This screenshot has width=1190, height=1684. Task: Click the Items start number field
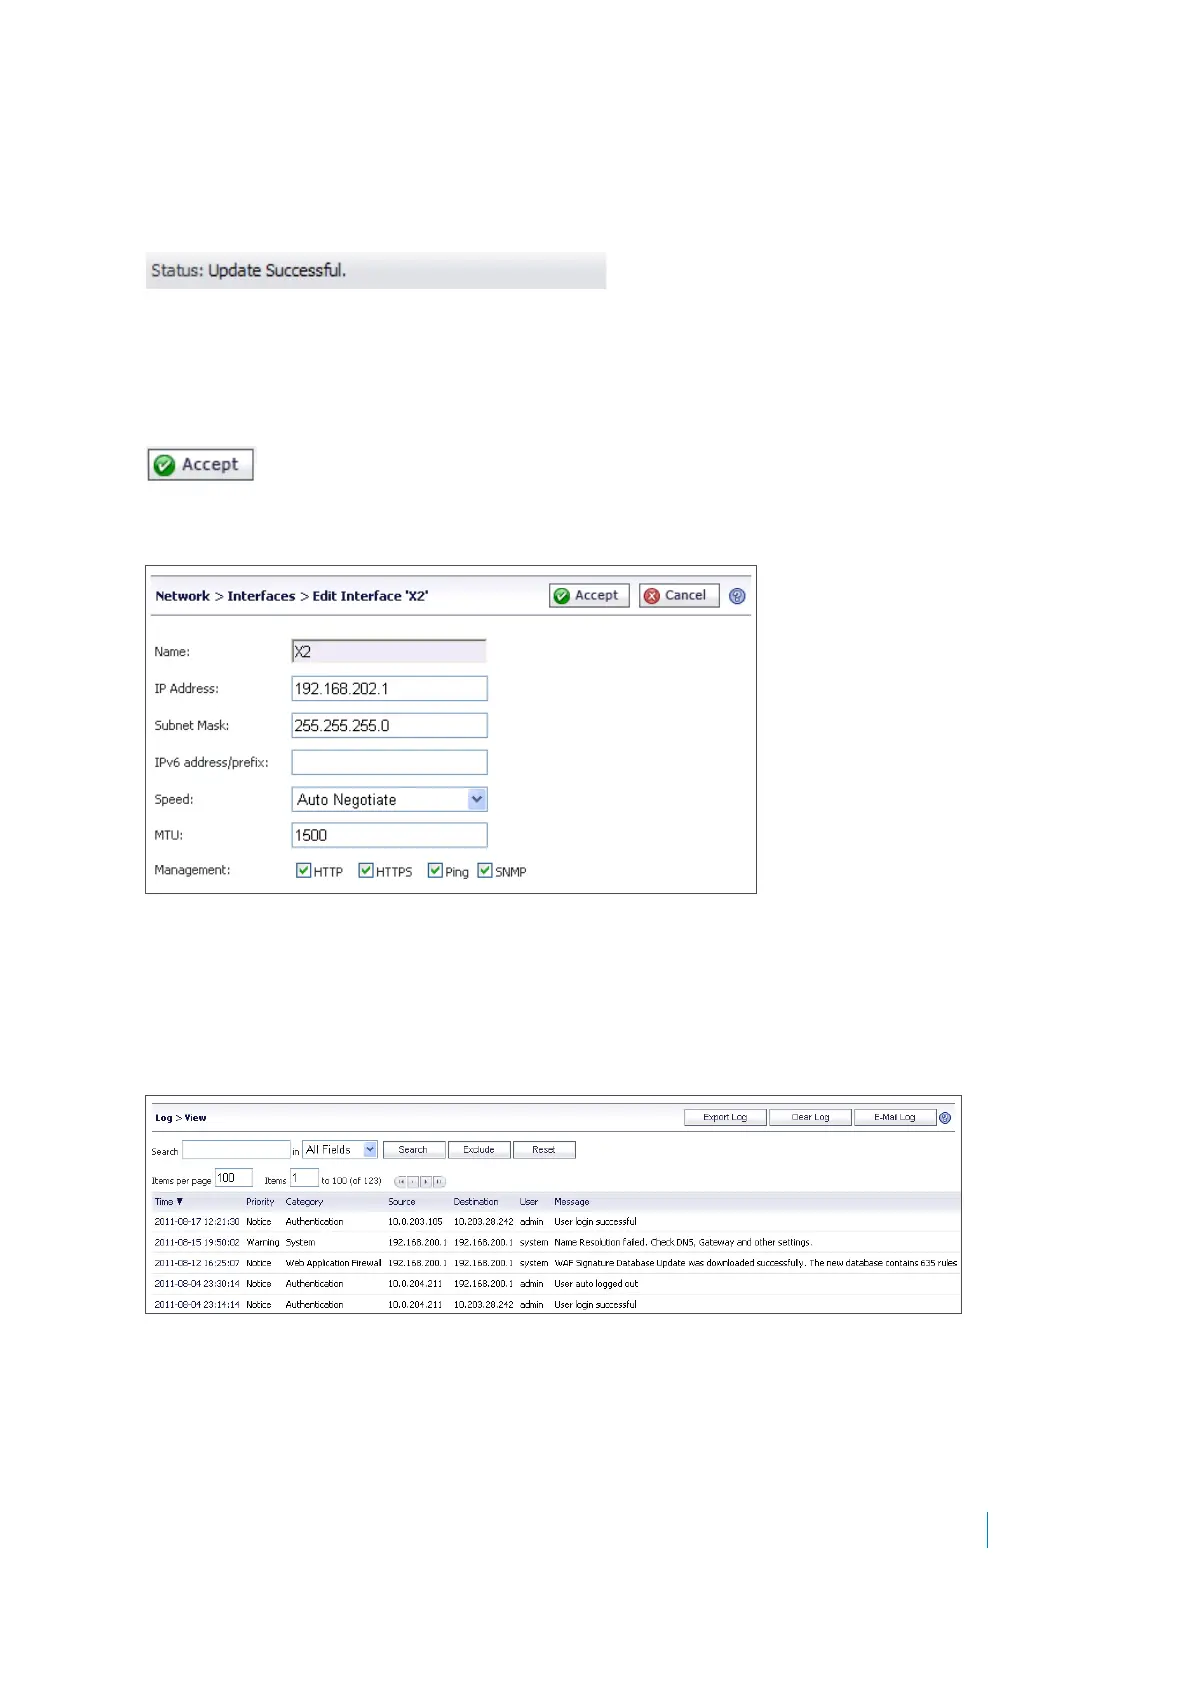(x=304, y=1178)
